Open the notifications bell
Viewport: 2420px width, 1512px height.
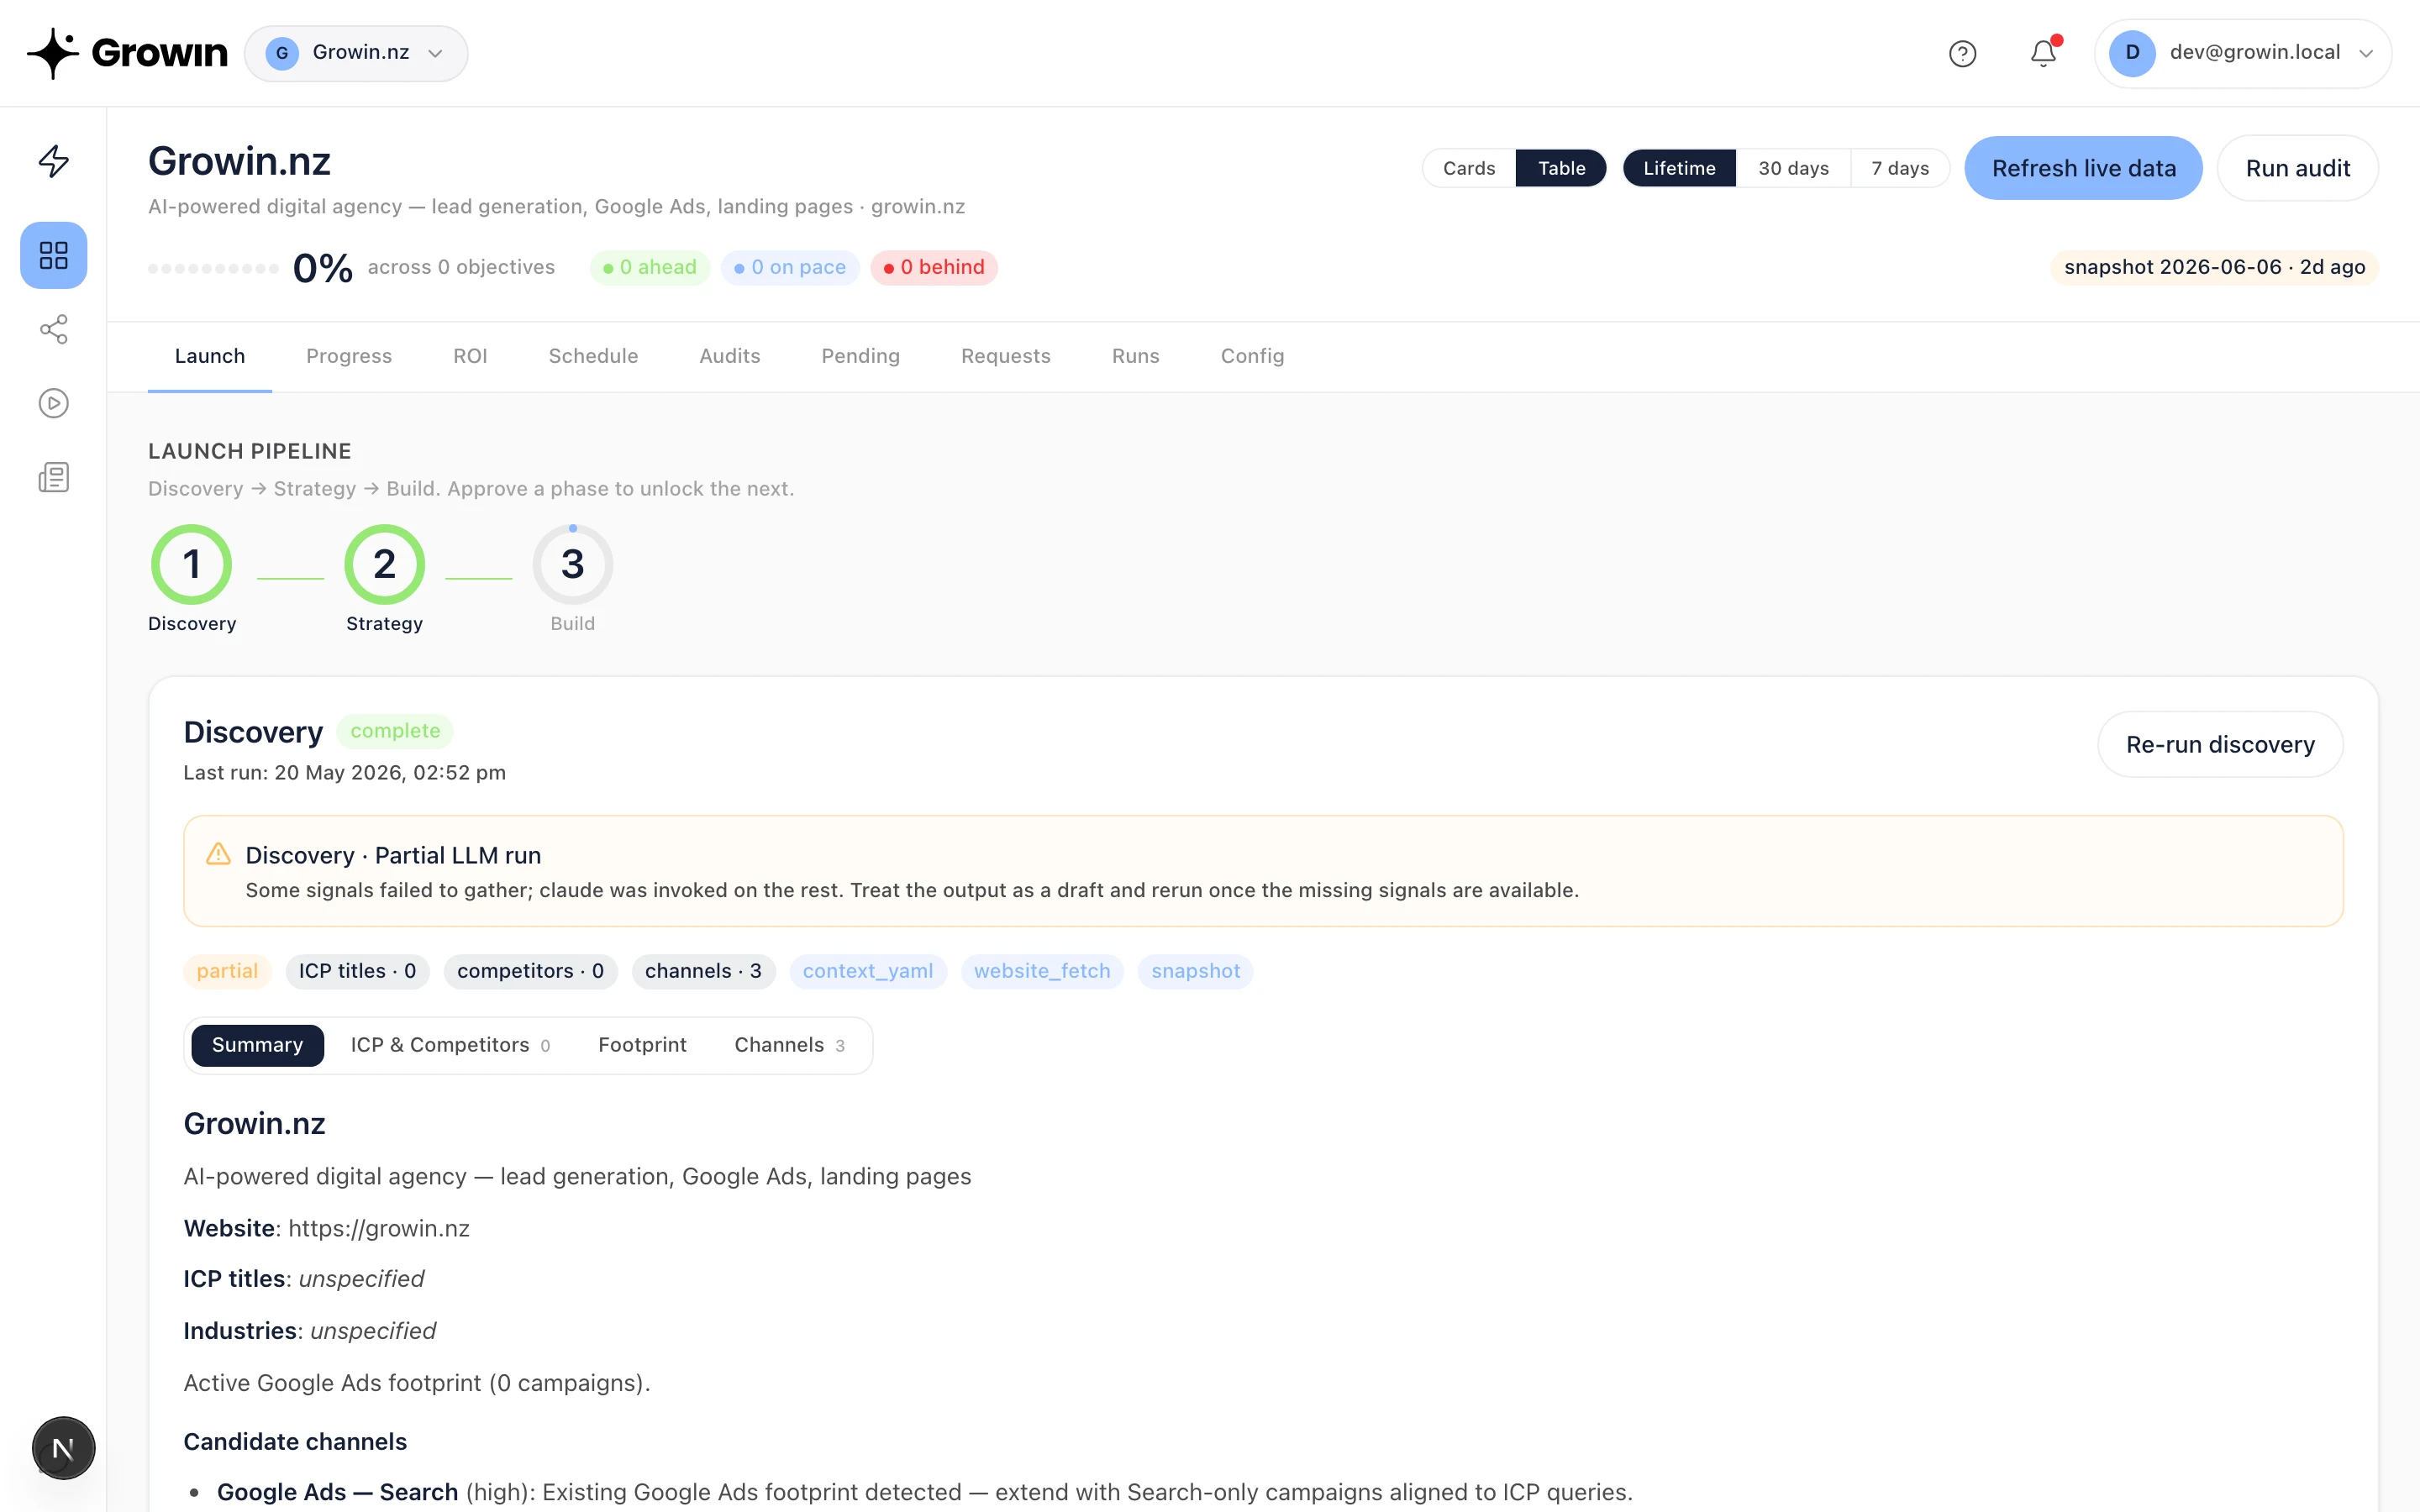[x=2043, y=53]
